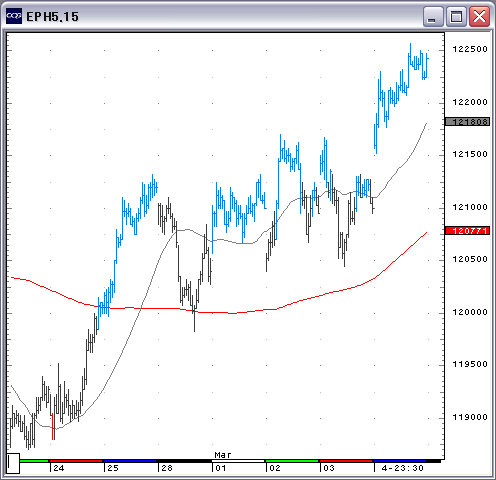Click the CQG logo icon in title bar
This screenshot has height=480, width=496.
point(14,16)
